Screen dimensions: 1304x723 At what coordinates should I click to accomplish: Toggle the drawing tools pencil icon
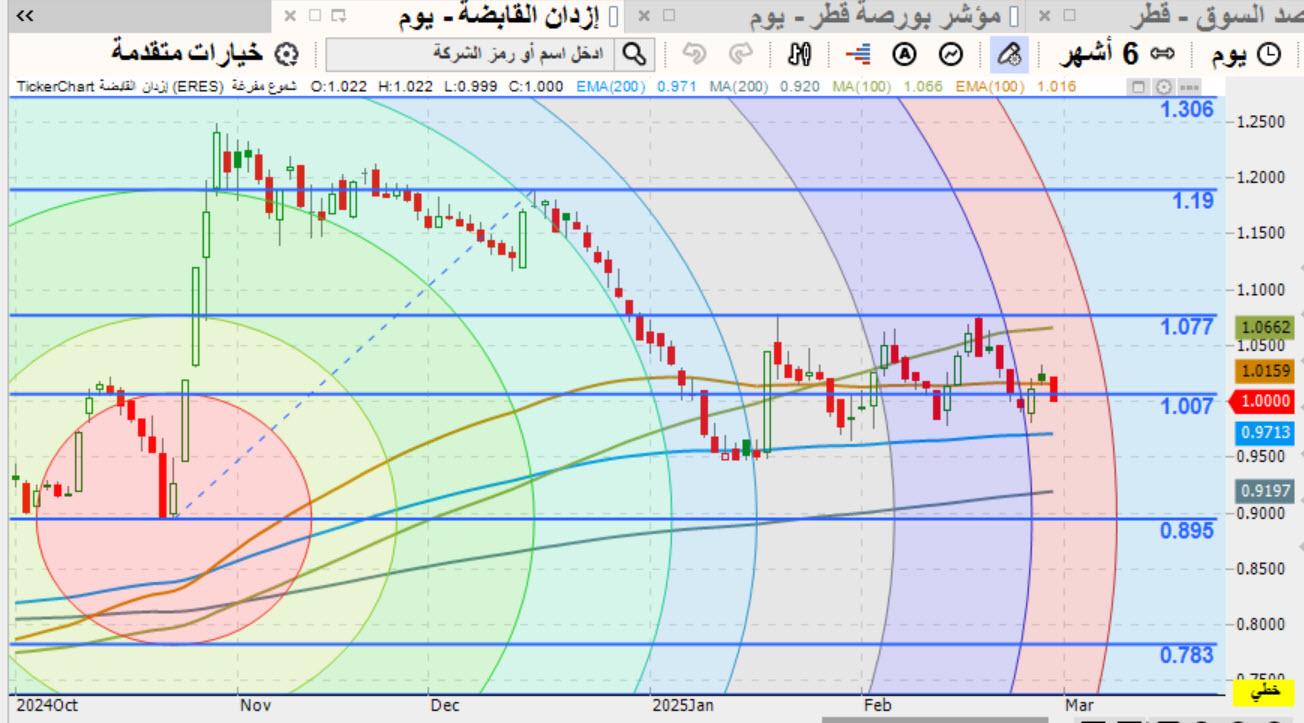(1010, 54)
